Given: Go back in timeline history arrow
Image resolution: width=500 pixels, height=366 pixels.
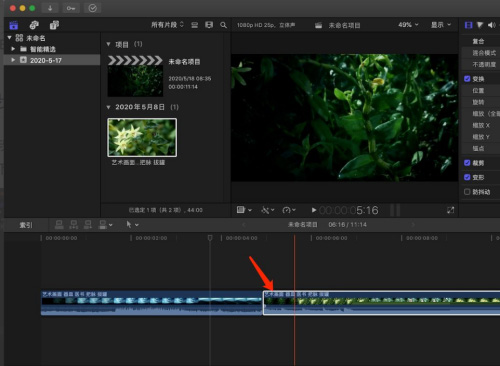Looking at the screenshot, I should [243, 225].
